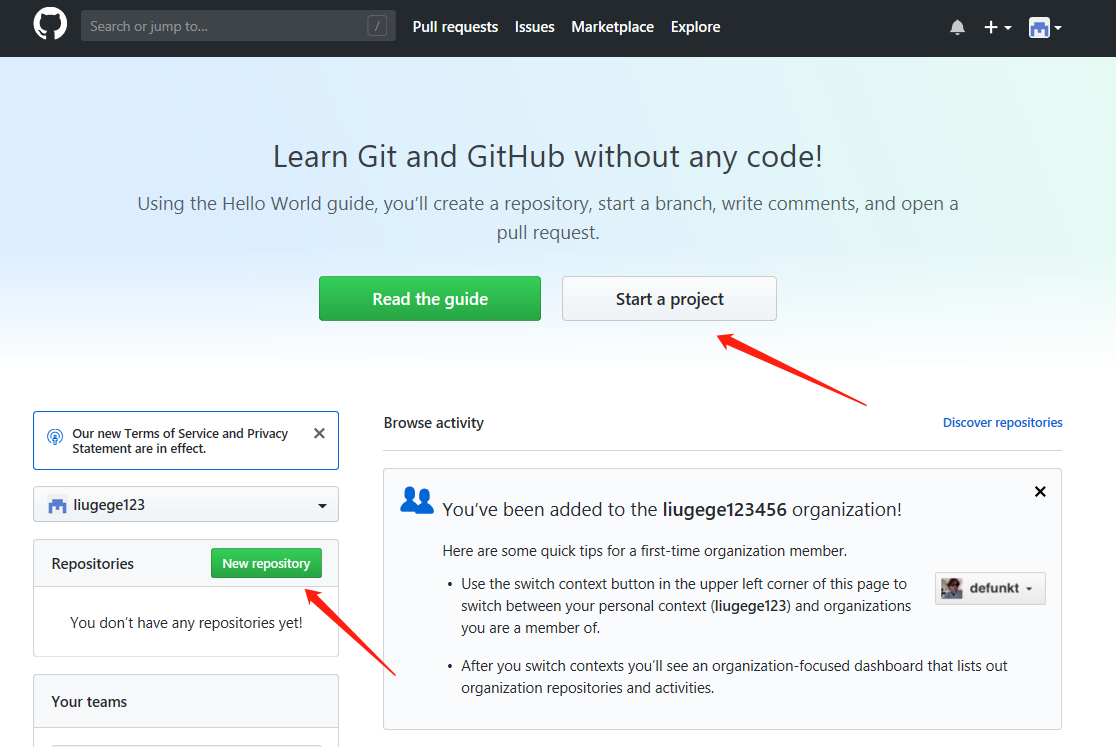Image resolution: width=1116 pixels, height=747 pixels.
Task: Open the user avatar profile menu
Action: 1045,28
